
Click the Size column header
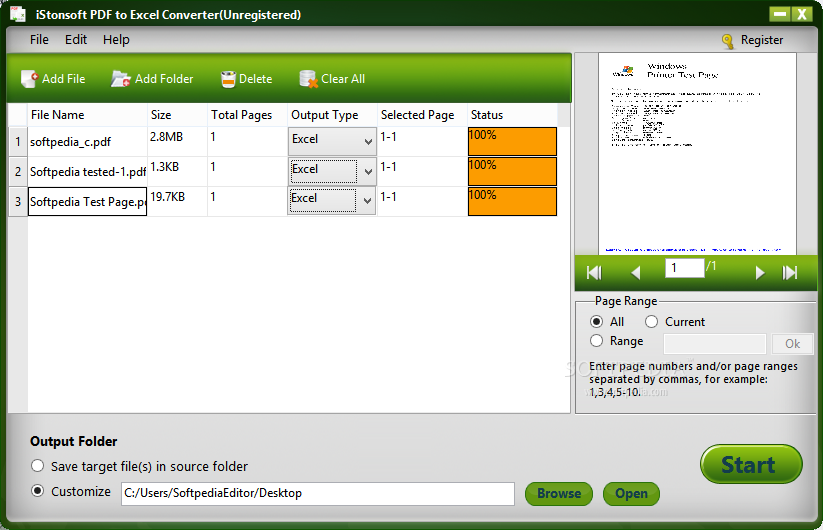pos(177,115)
